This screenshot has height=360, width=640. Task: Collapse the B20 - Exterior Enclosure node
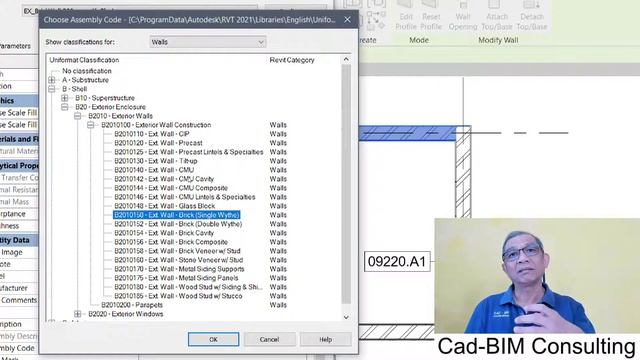coord(65,107)
